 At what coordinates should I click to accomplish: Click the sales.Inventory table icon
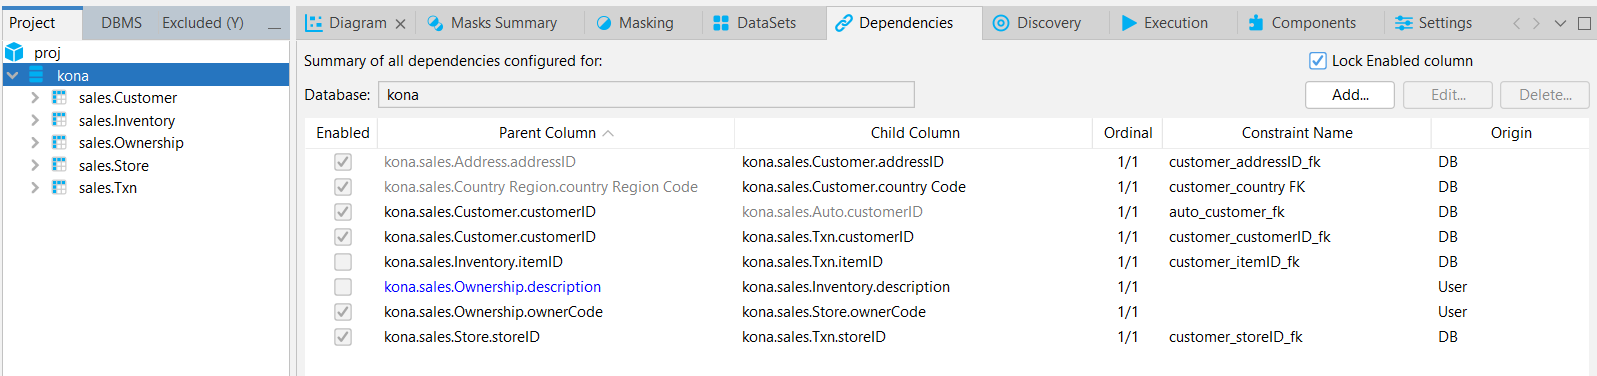[x=59, y=120]
